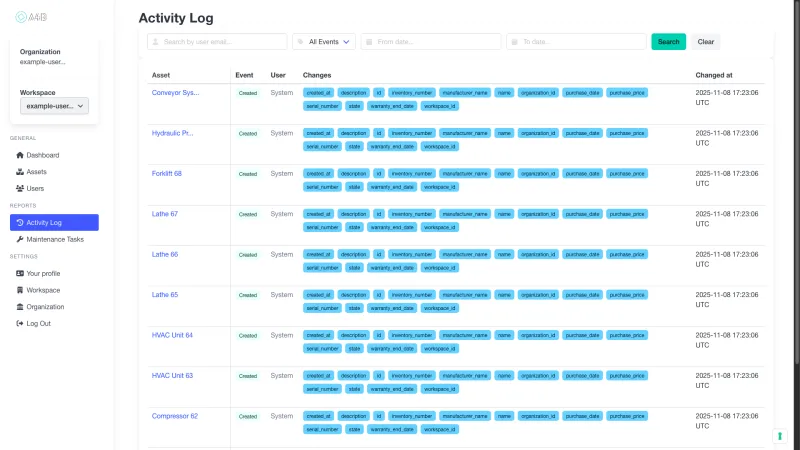
Task: Open the Hydraulic Pr... asset link
Action: coord(172,133)
